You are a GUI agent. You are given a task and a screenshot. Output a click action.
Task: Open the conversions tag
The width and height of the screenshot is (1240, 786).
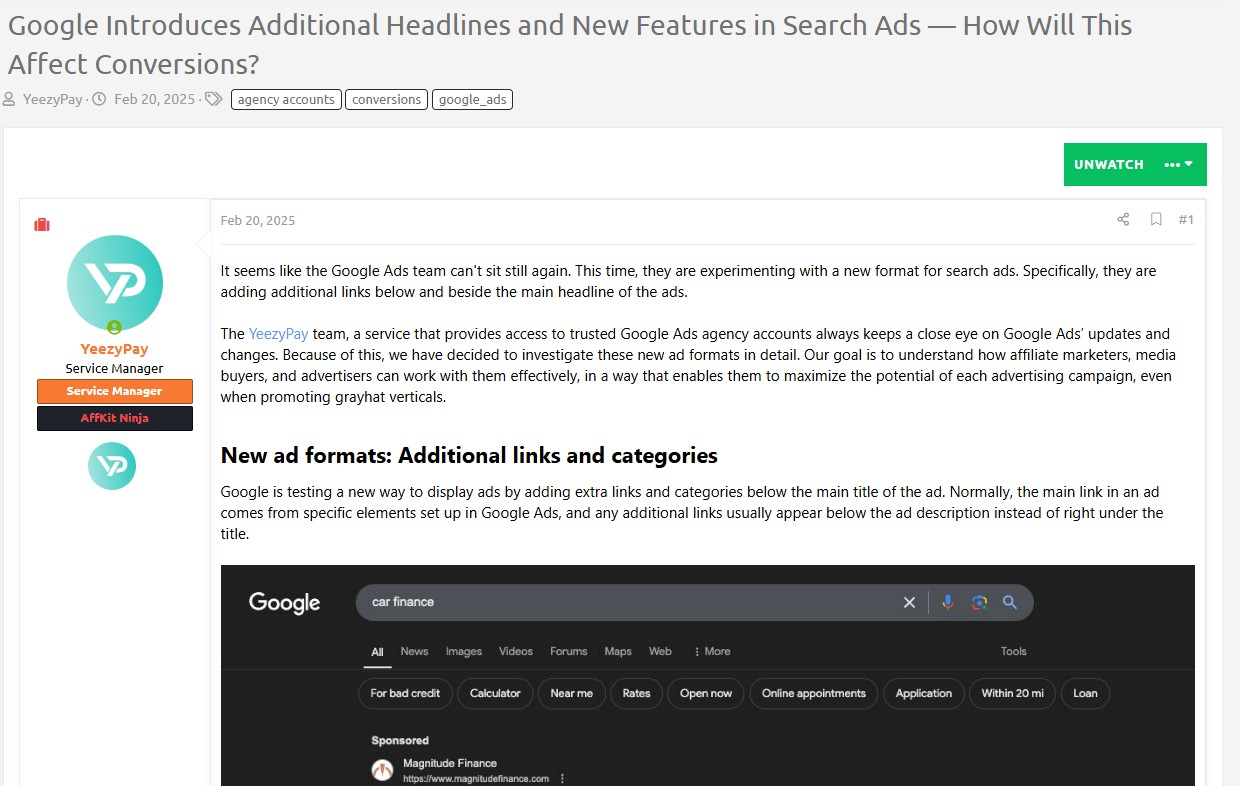click(387, 99)
